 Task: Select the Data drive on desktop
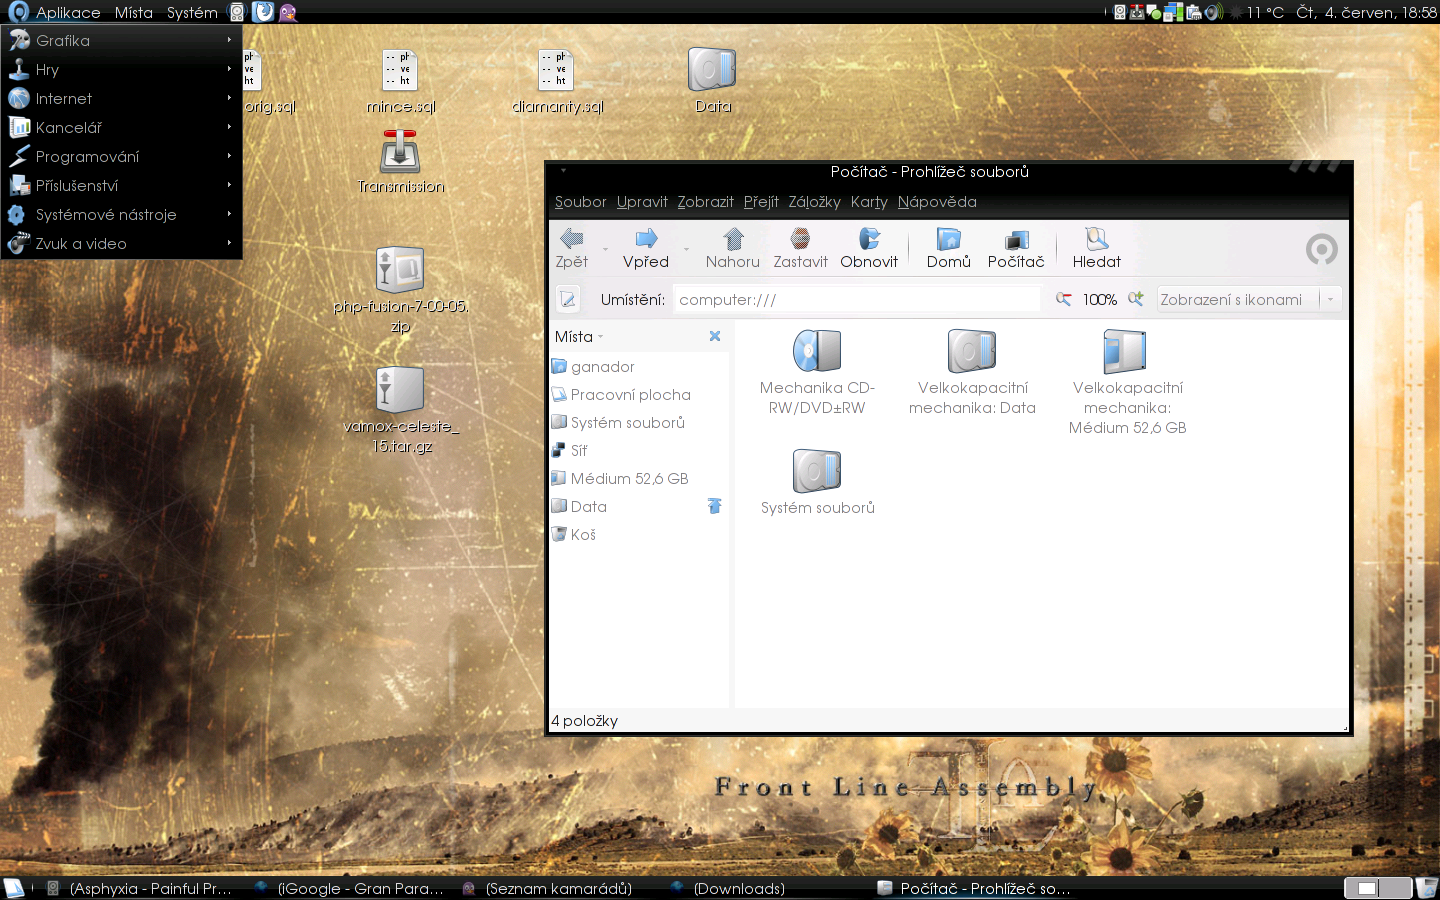pos(713,82)
